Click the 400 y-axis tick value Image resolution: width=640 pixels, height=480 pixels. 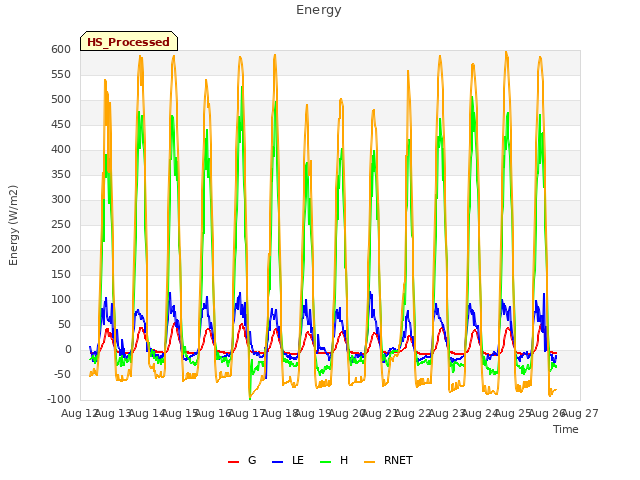click(61, 149)
